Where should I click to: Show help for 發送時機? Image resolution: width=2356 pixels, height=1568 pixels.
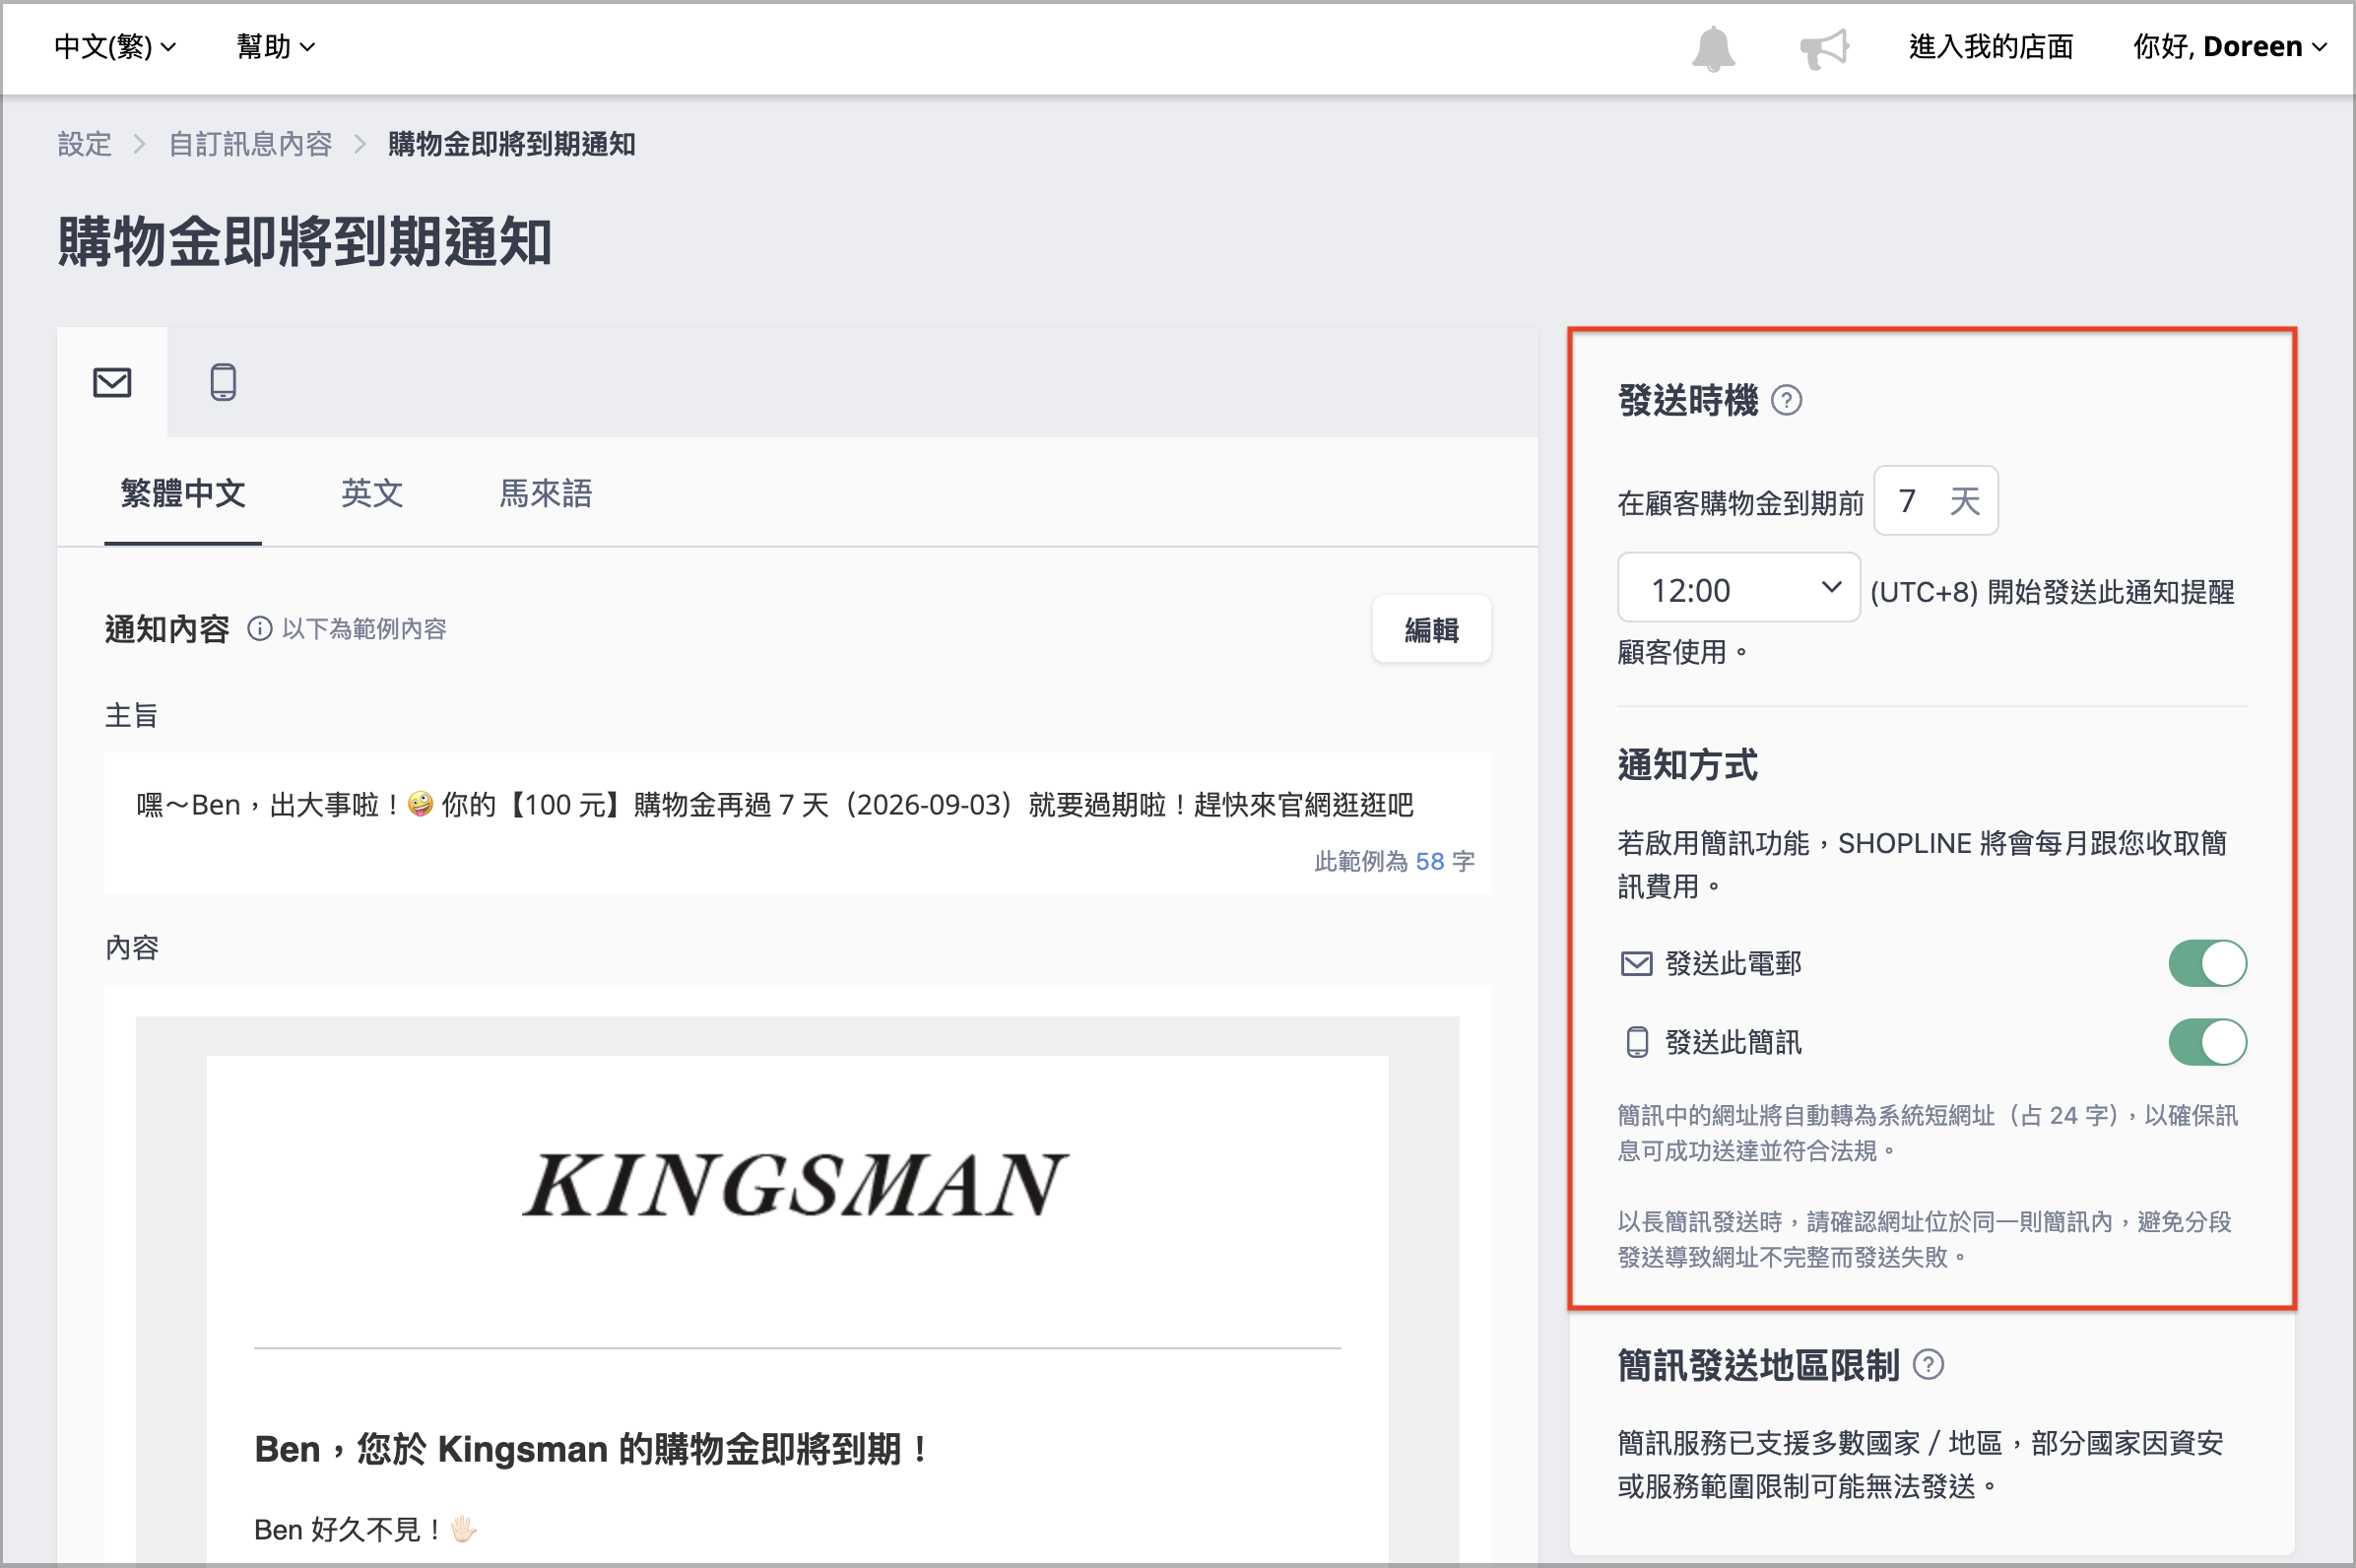click(x=1786, y=401)
